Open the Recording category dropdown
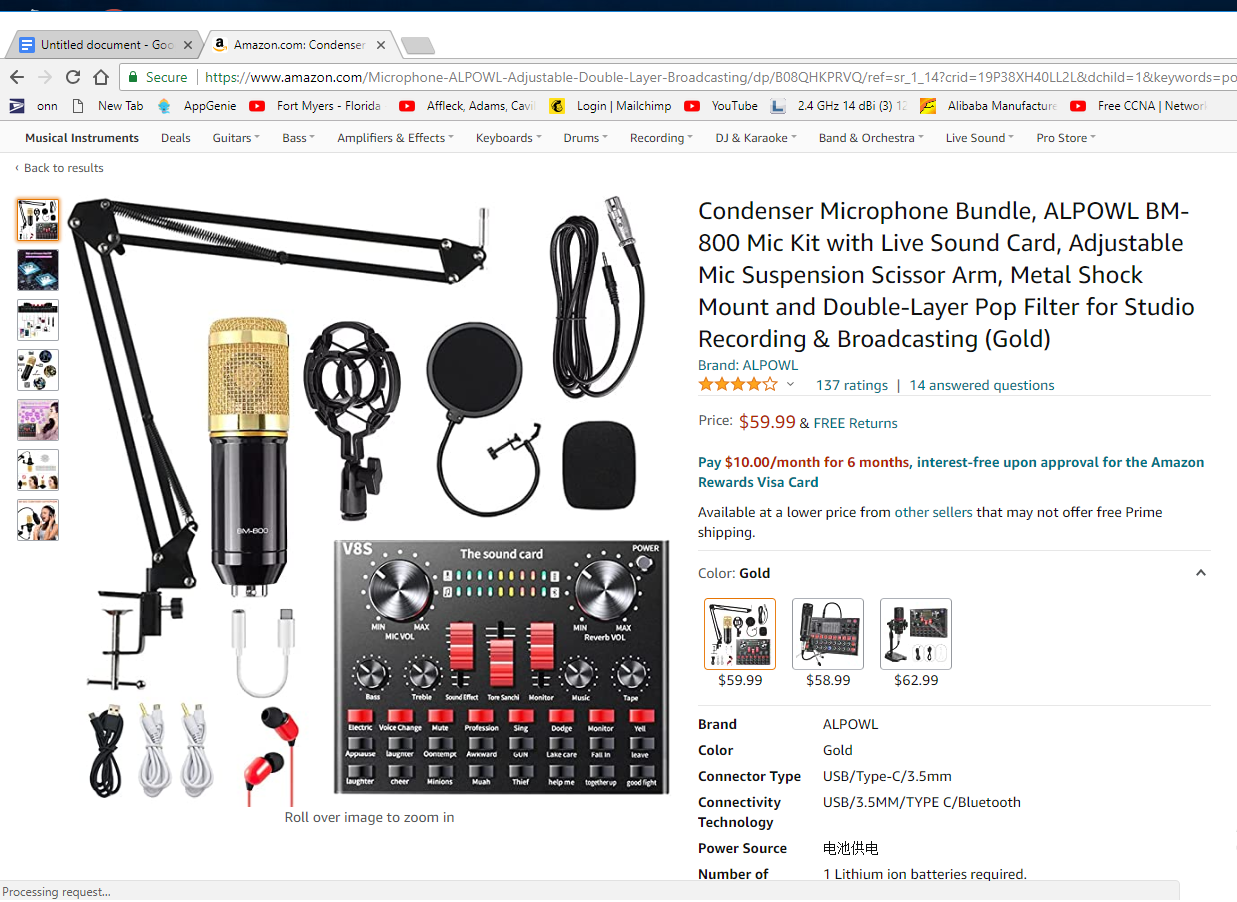This screenshot has width=1237, height=902. click(x=661, y=138)
